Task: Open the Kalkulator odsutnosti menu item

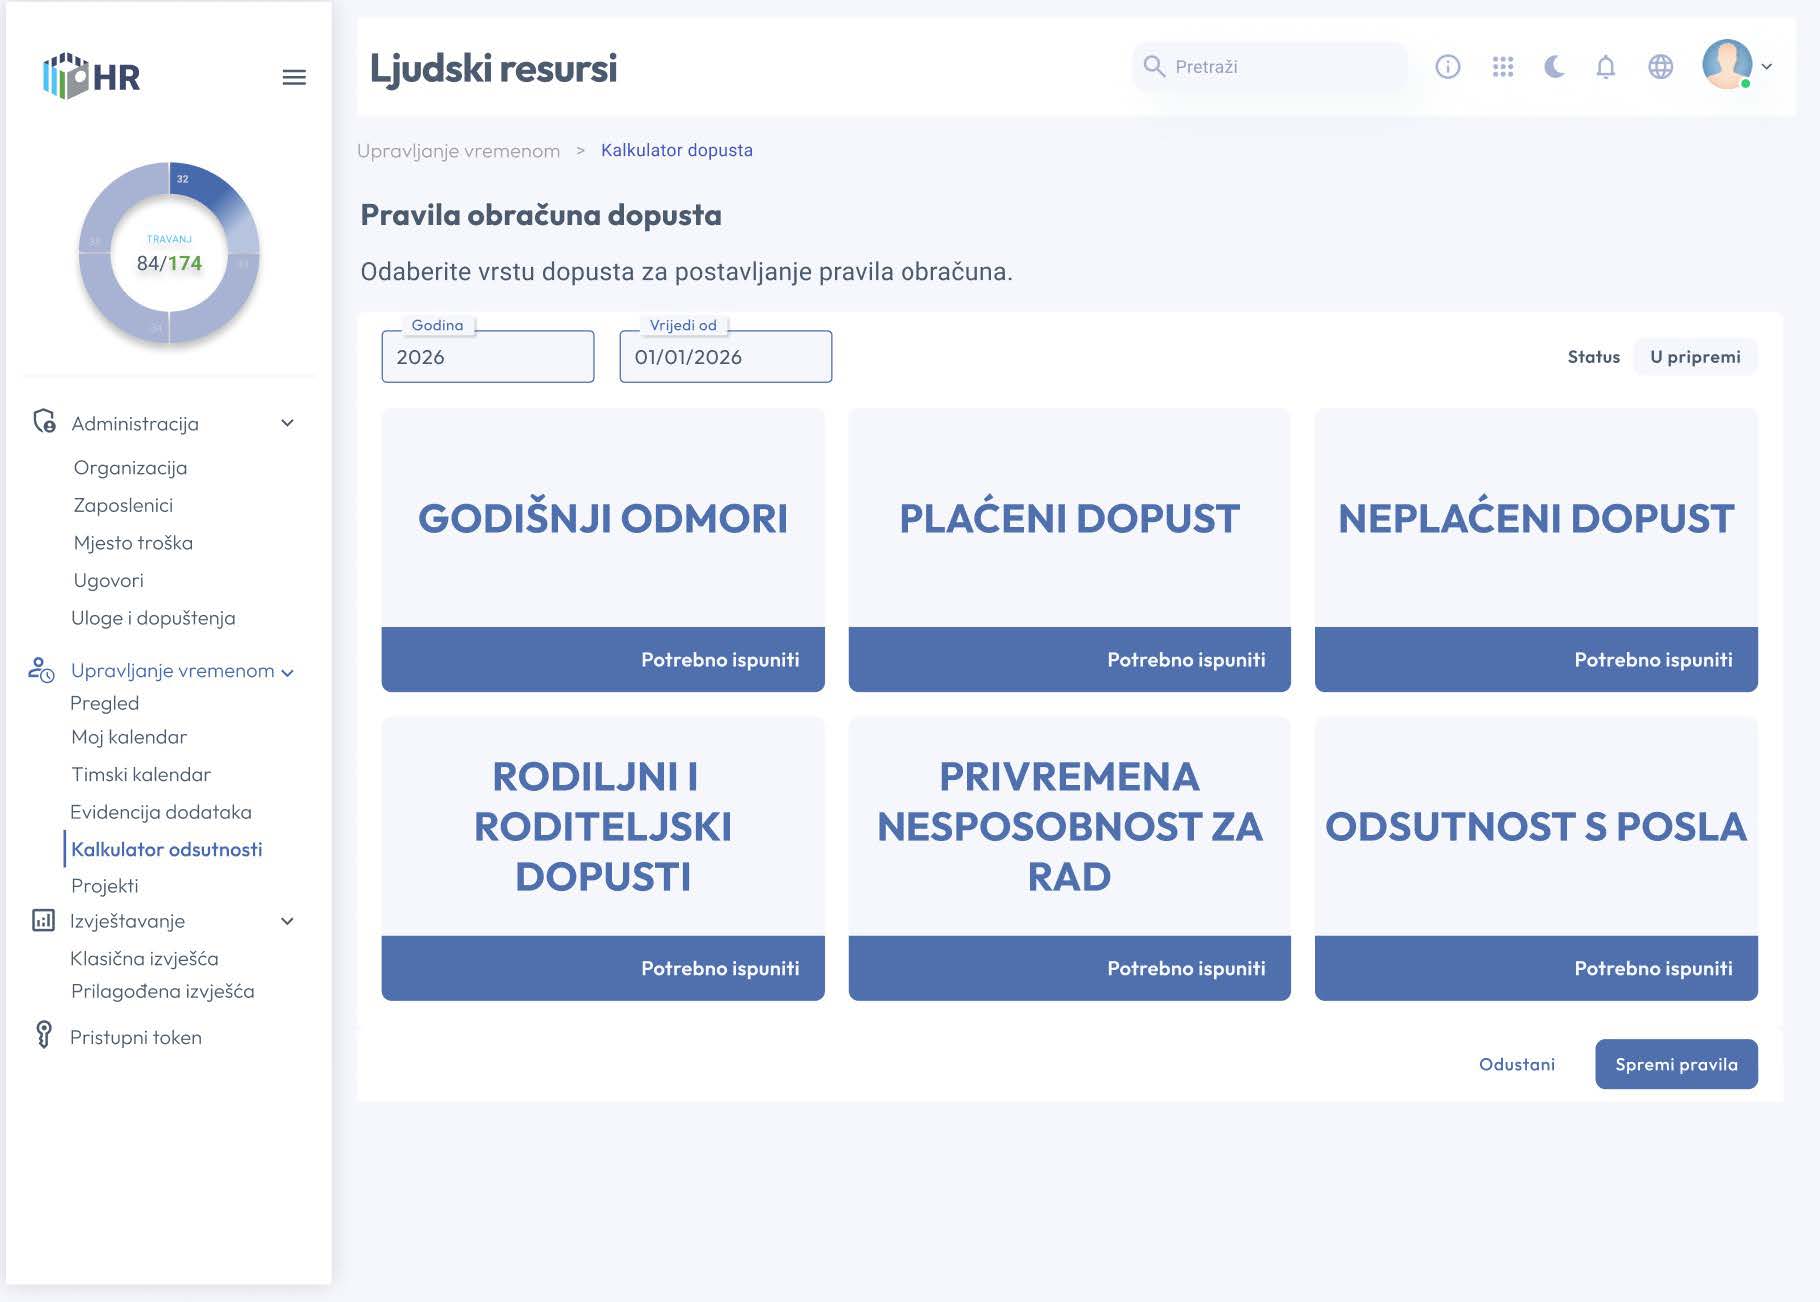Action: (167, 849)
